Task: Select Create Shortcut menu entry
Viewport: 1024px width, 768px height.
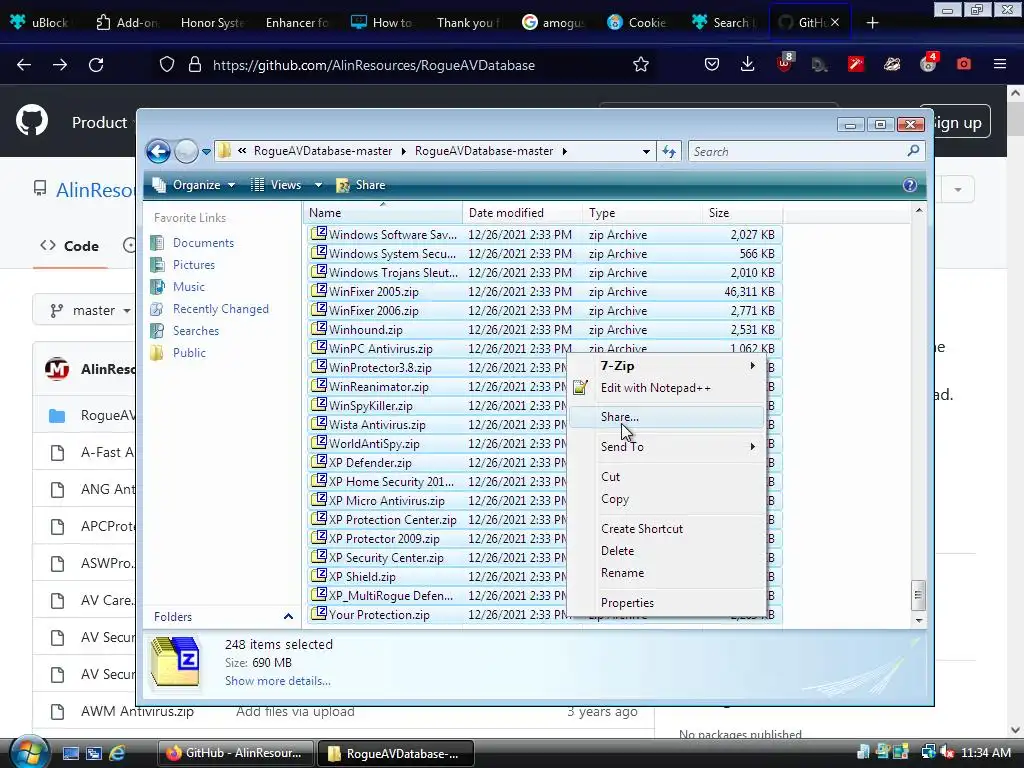Action: click(x=667, y=529)
